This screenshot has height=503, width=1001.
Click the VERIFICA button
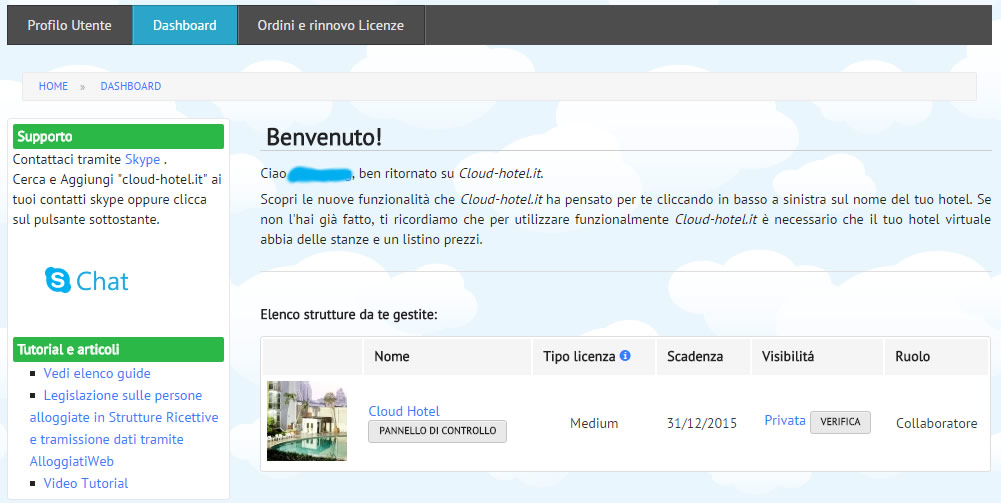point(840,422)
